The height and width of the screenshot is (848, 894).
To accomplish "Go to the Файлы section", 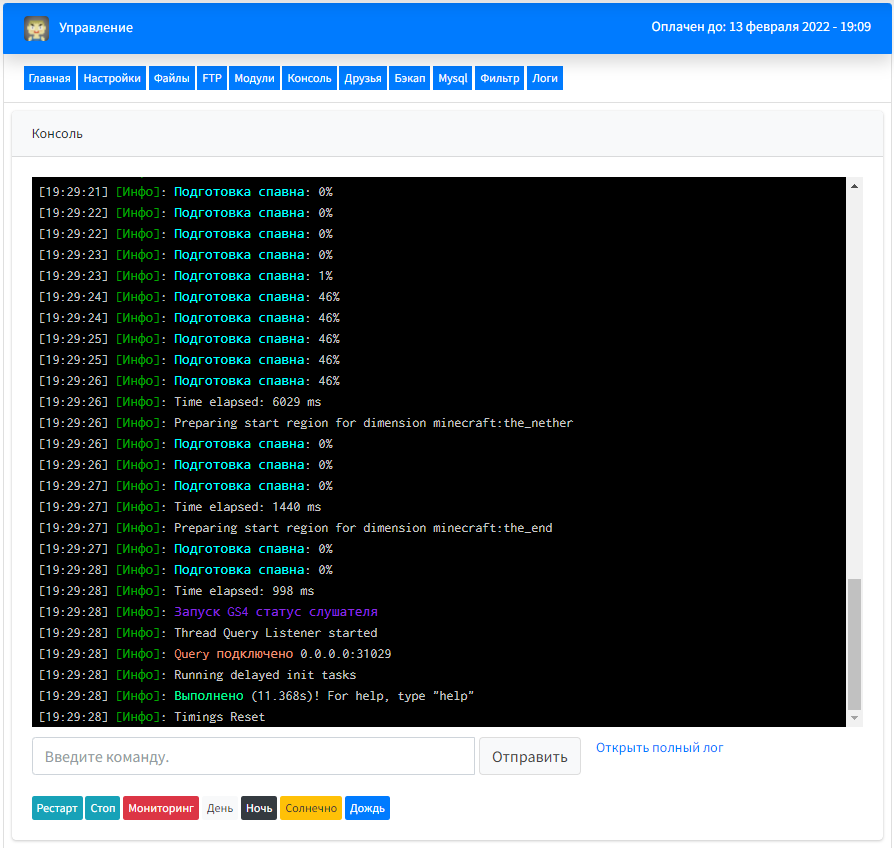I will pos(172,78).
